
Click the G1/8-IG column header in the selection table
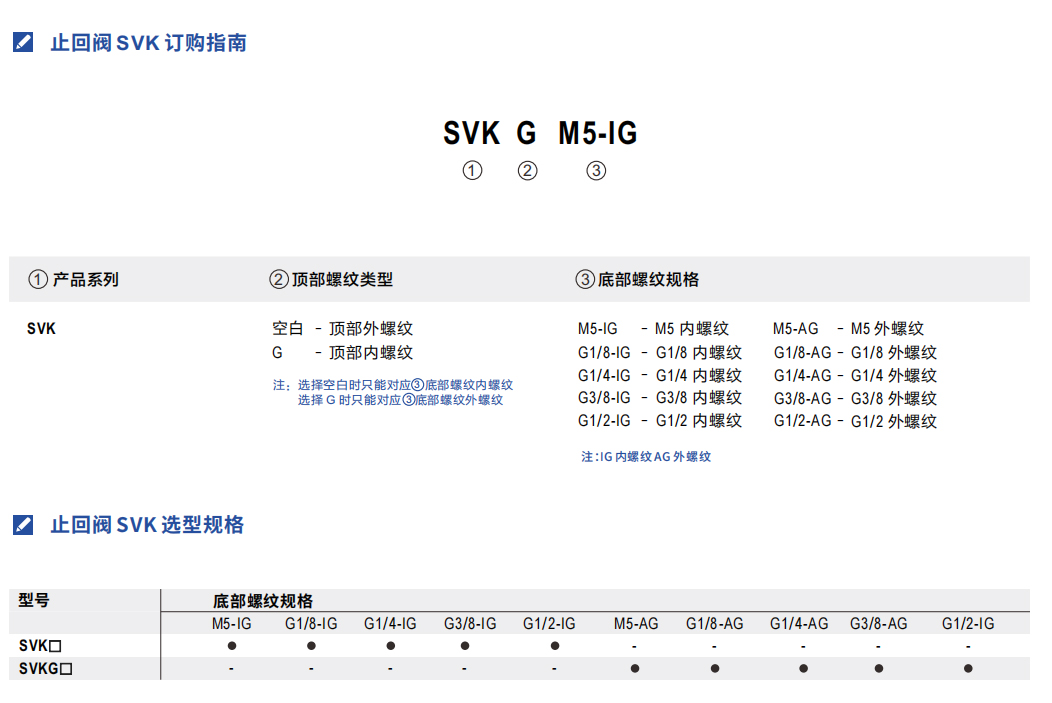coord(311,624)
